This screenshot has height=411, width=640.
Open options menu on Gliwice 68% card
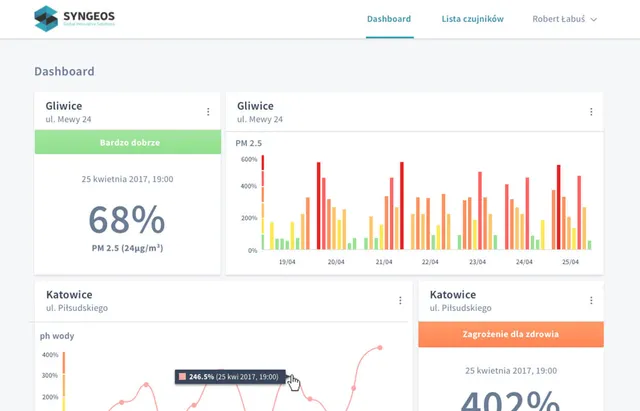tap(208, 111)
